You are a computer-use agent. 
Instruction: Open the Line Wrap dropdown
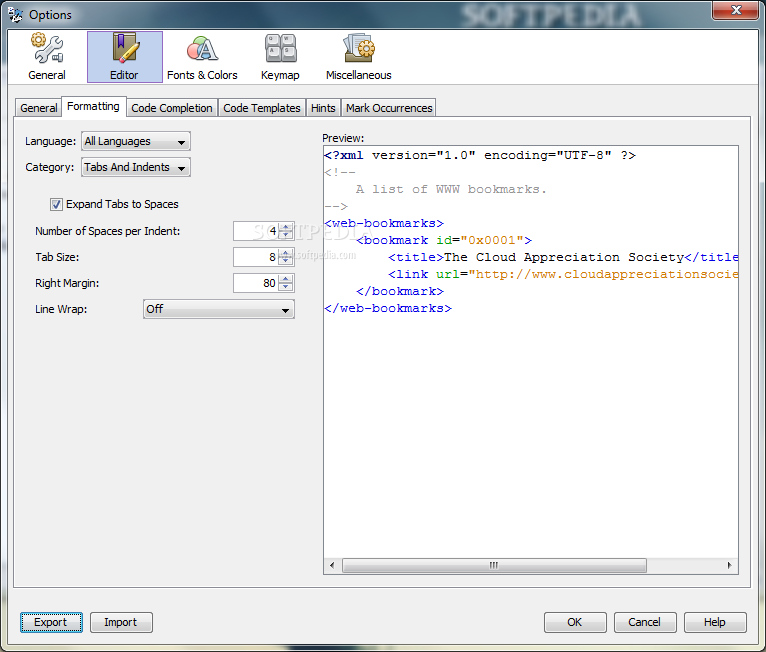(x=219, y=309)
